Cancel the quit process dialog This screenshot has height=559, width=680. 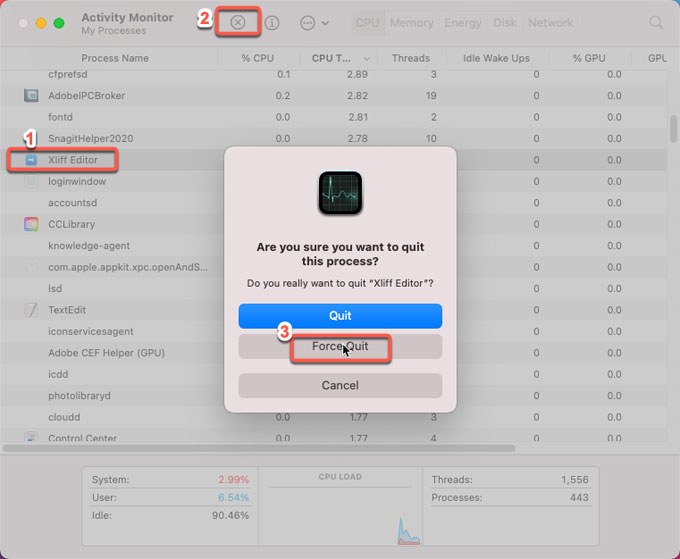[340, 385]
